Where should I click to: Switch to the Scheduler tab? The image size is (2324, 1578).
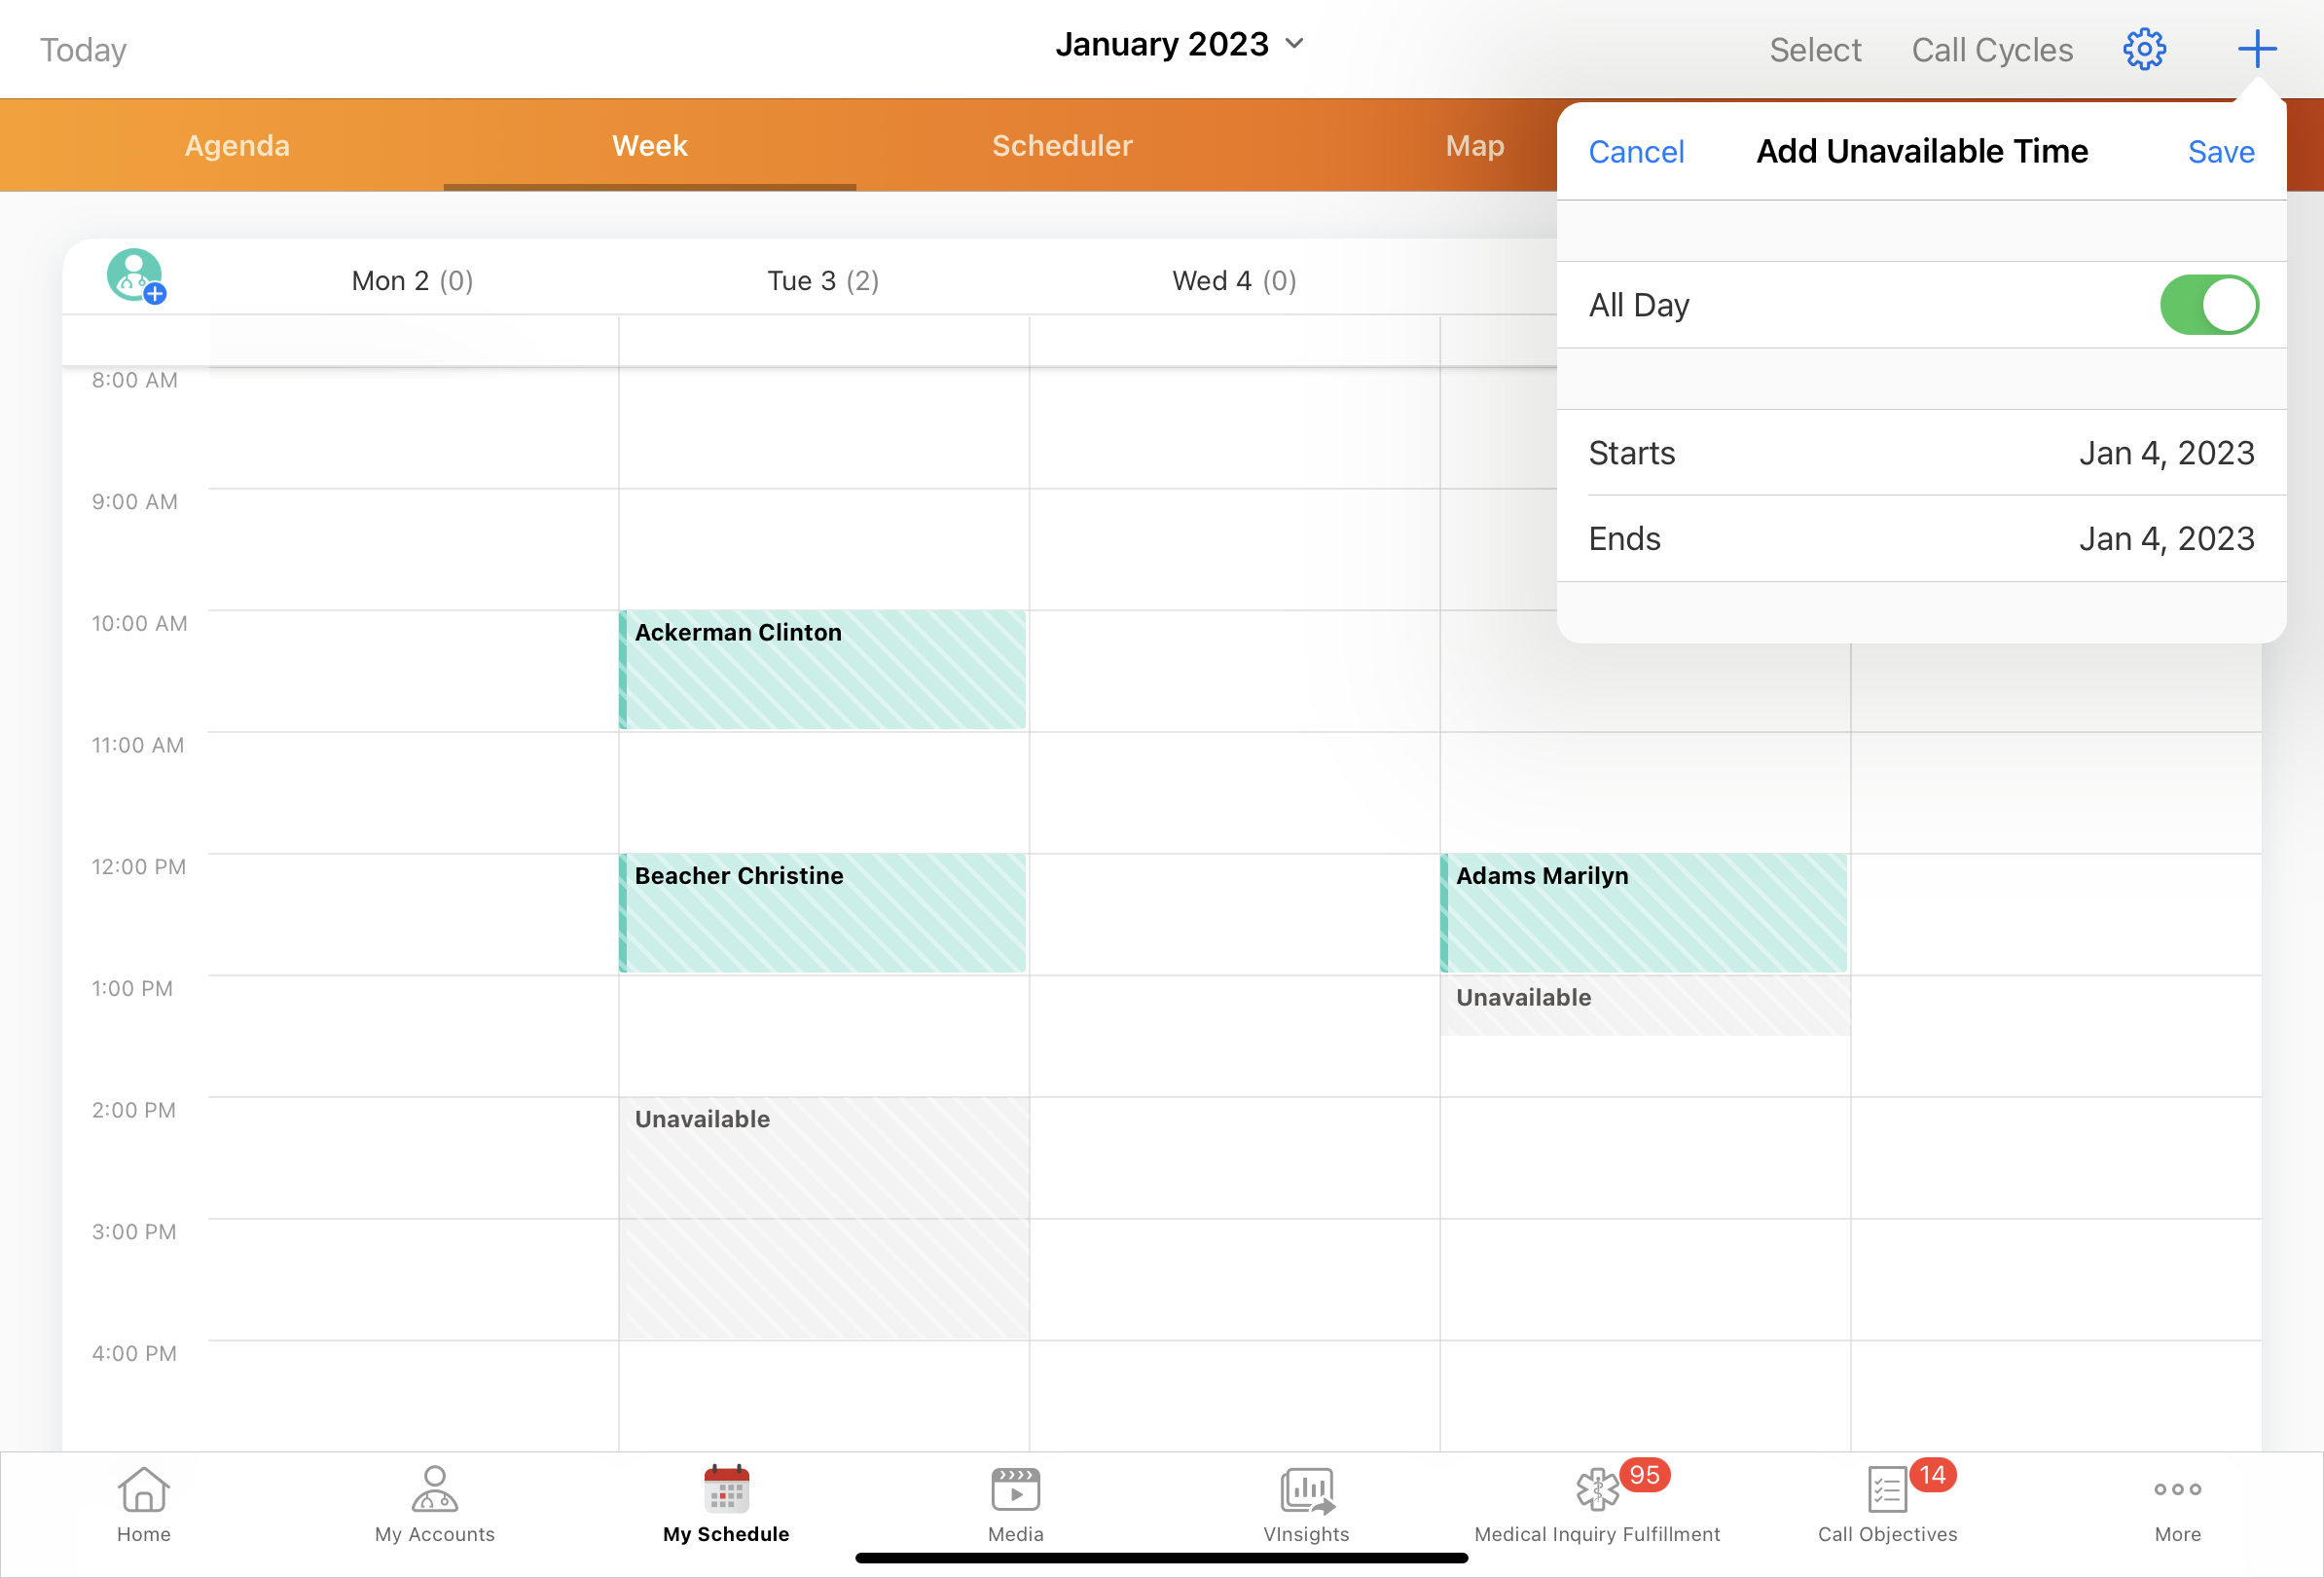pyautogui.click(x=1062, y=146)
